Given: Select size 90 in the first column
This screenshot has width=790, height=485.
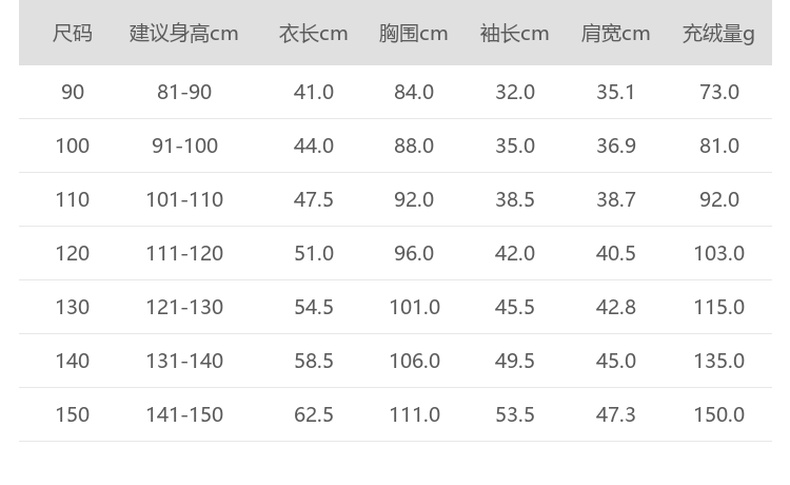Looking at the screenshot, I should pyautogui.click(x=72, y=92).
